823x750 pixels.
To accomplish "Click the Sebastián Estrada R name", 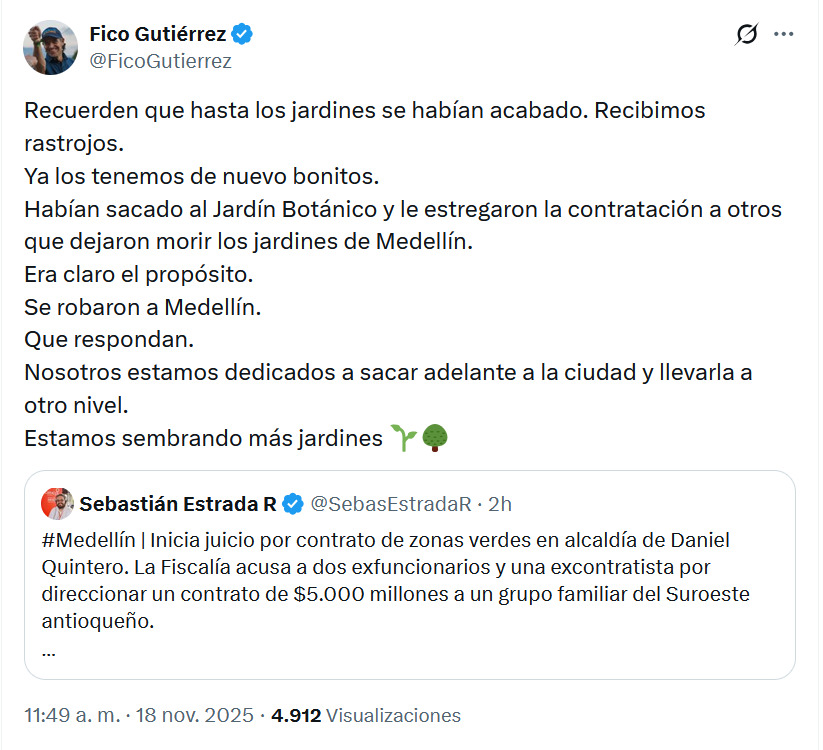I will (x=178, y=504).
